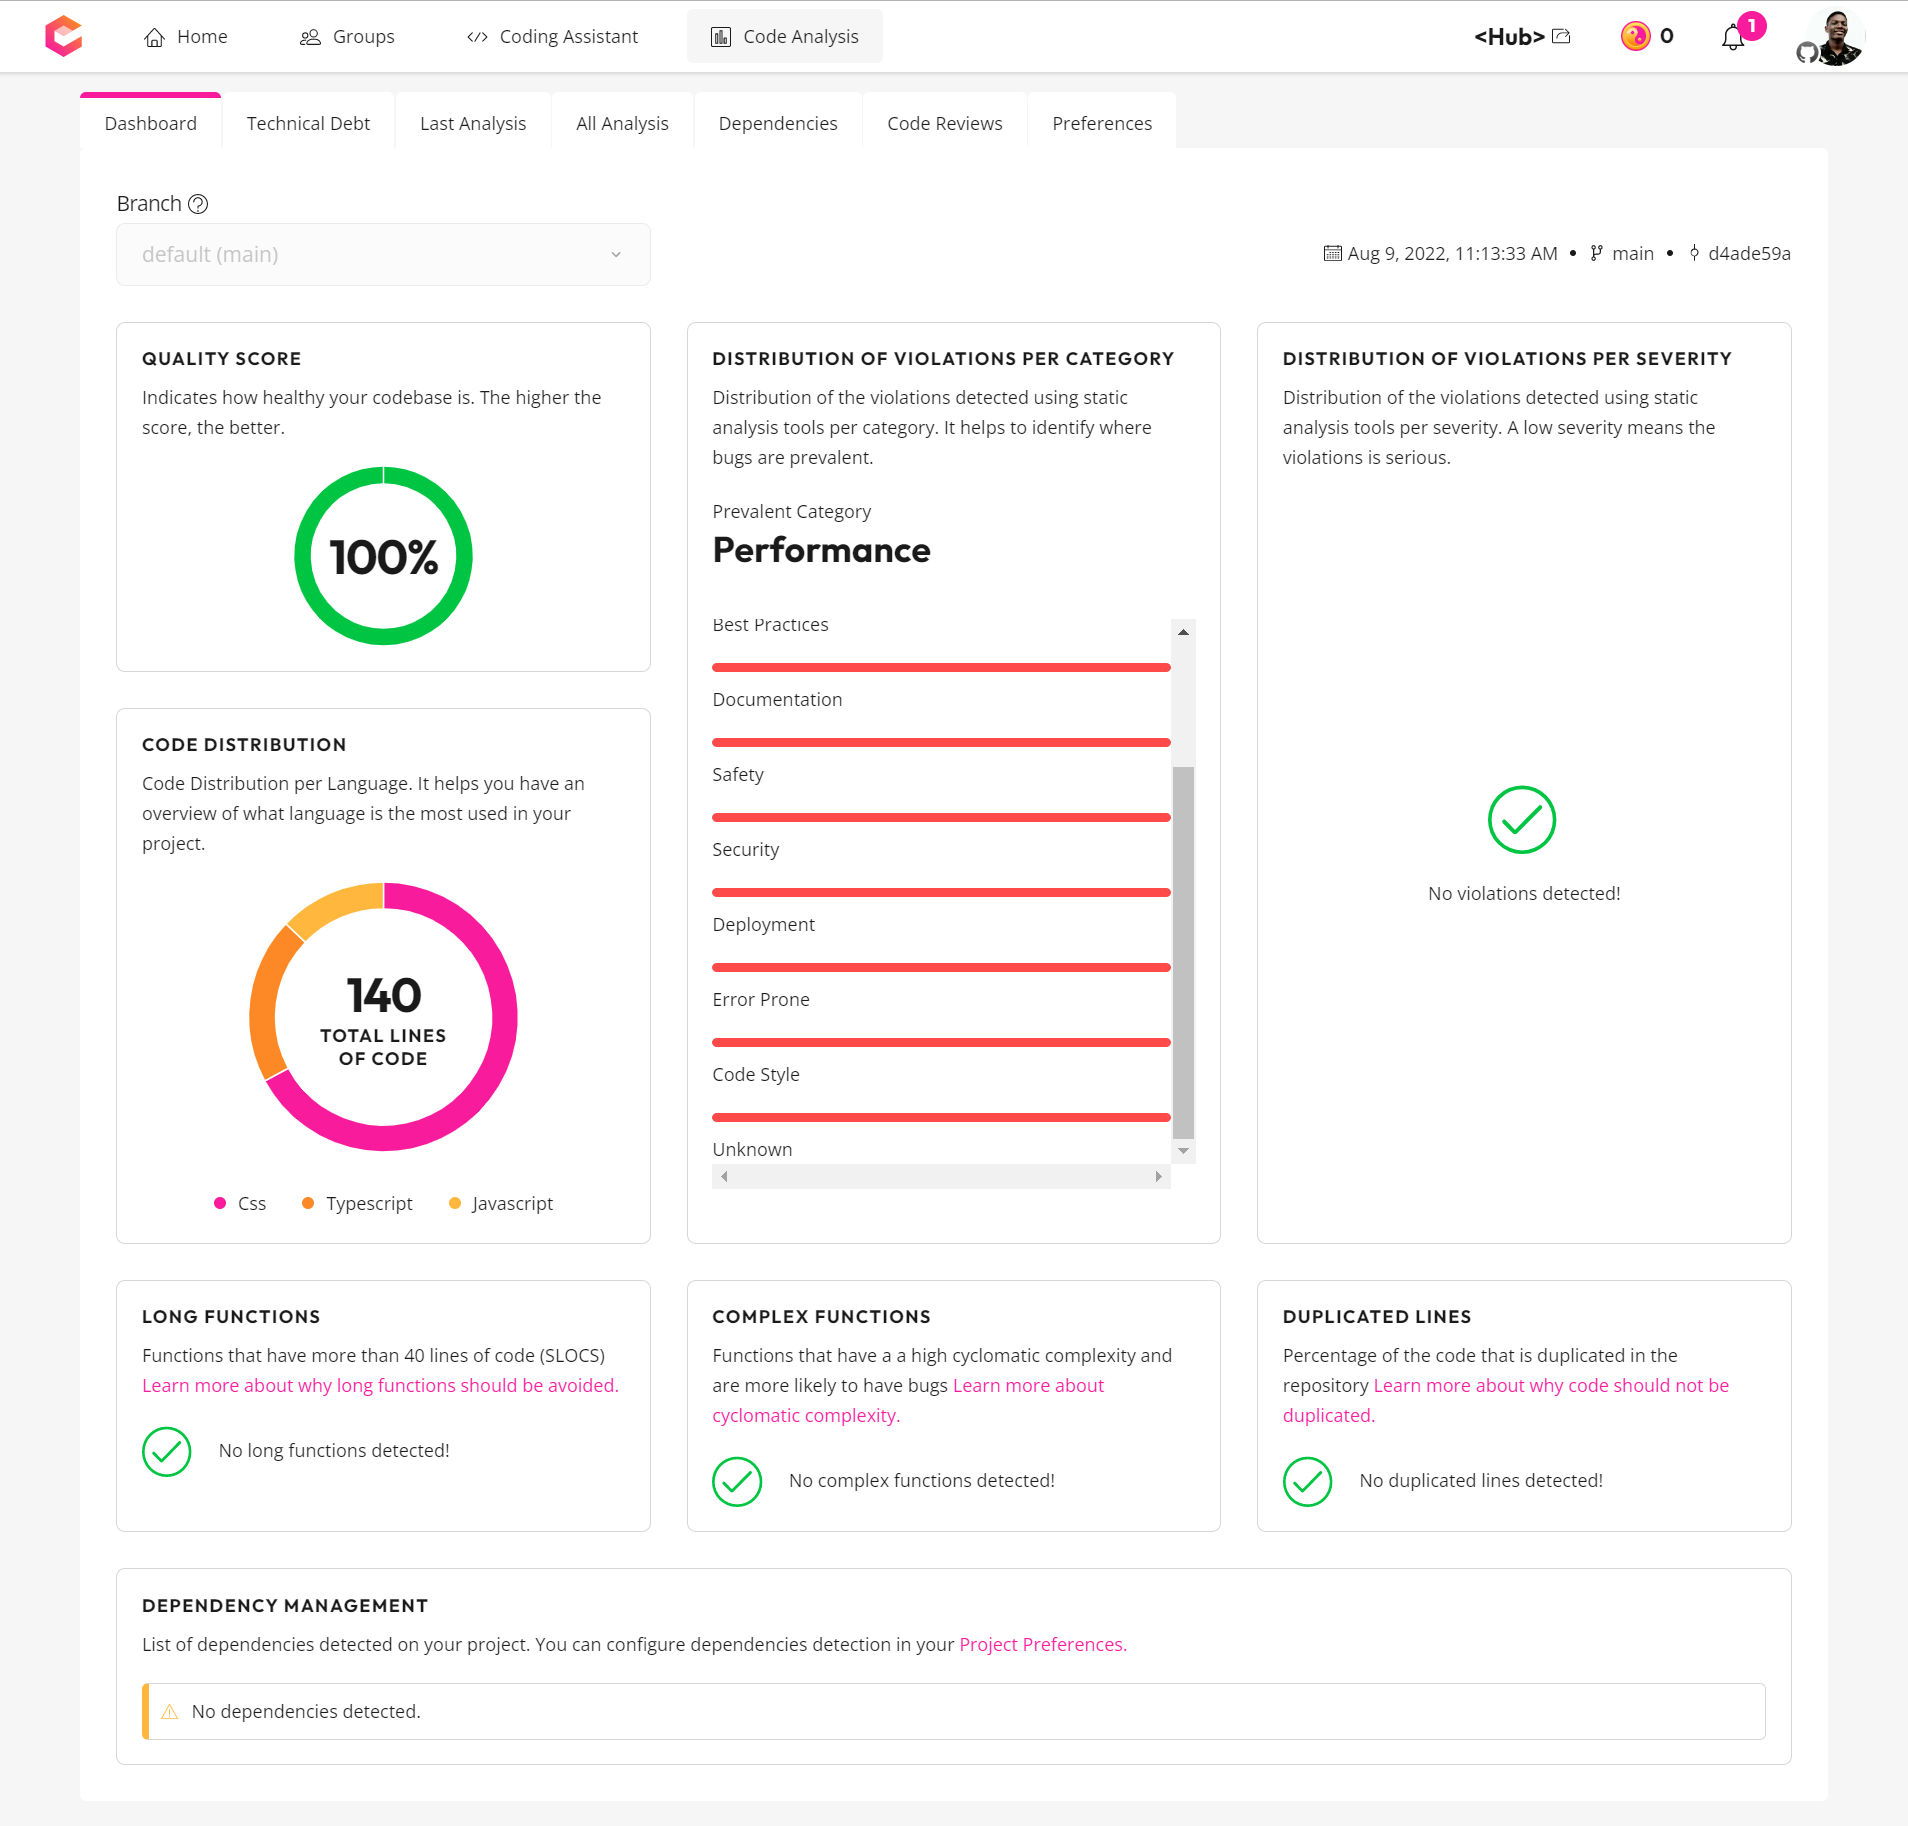Screen dimensions: 1908x1826
Task: Open the Home icon in the navbar
Action: tap(154, 36)
